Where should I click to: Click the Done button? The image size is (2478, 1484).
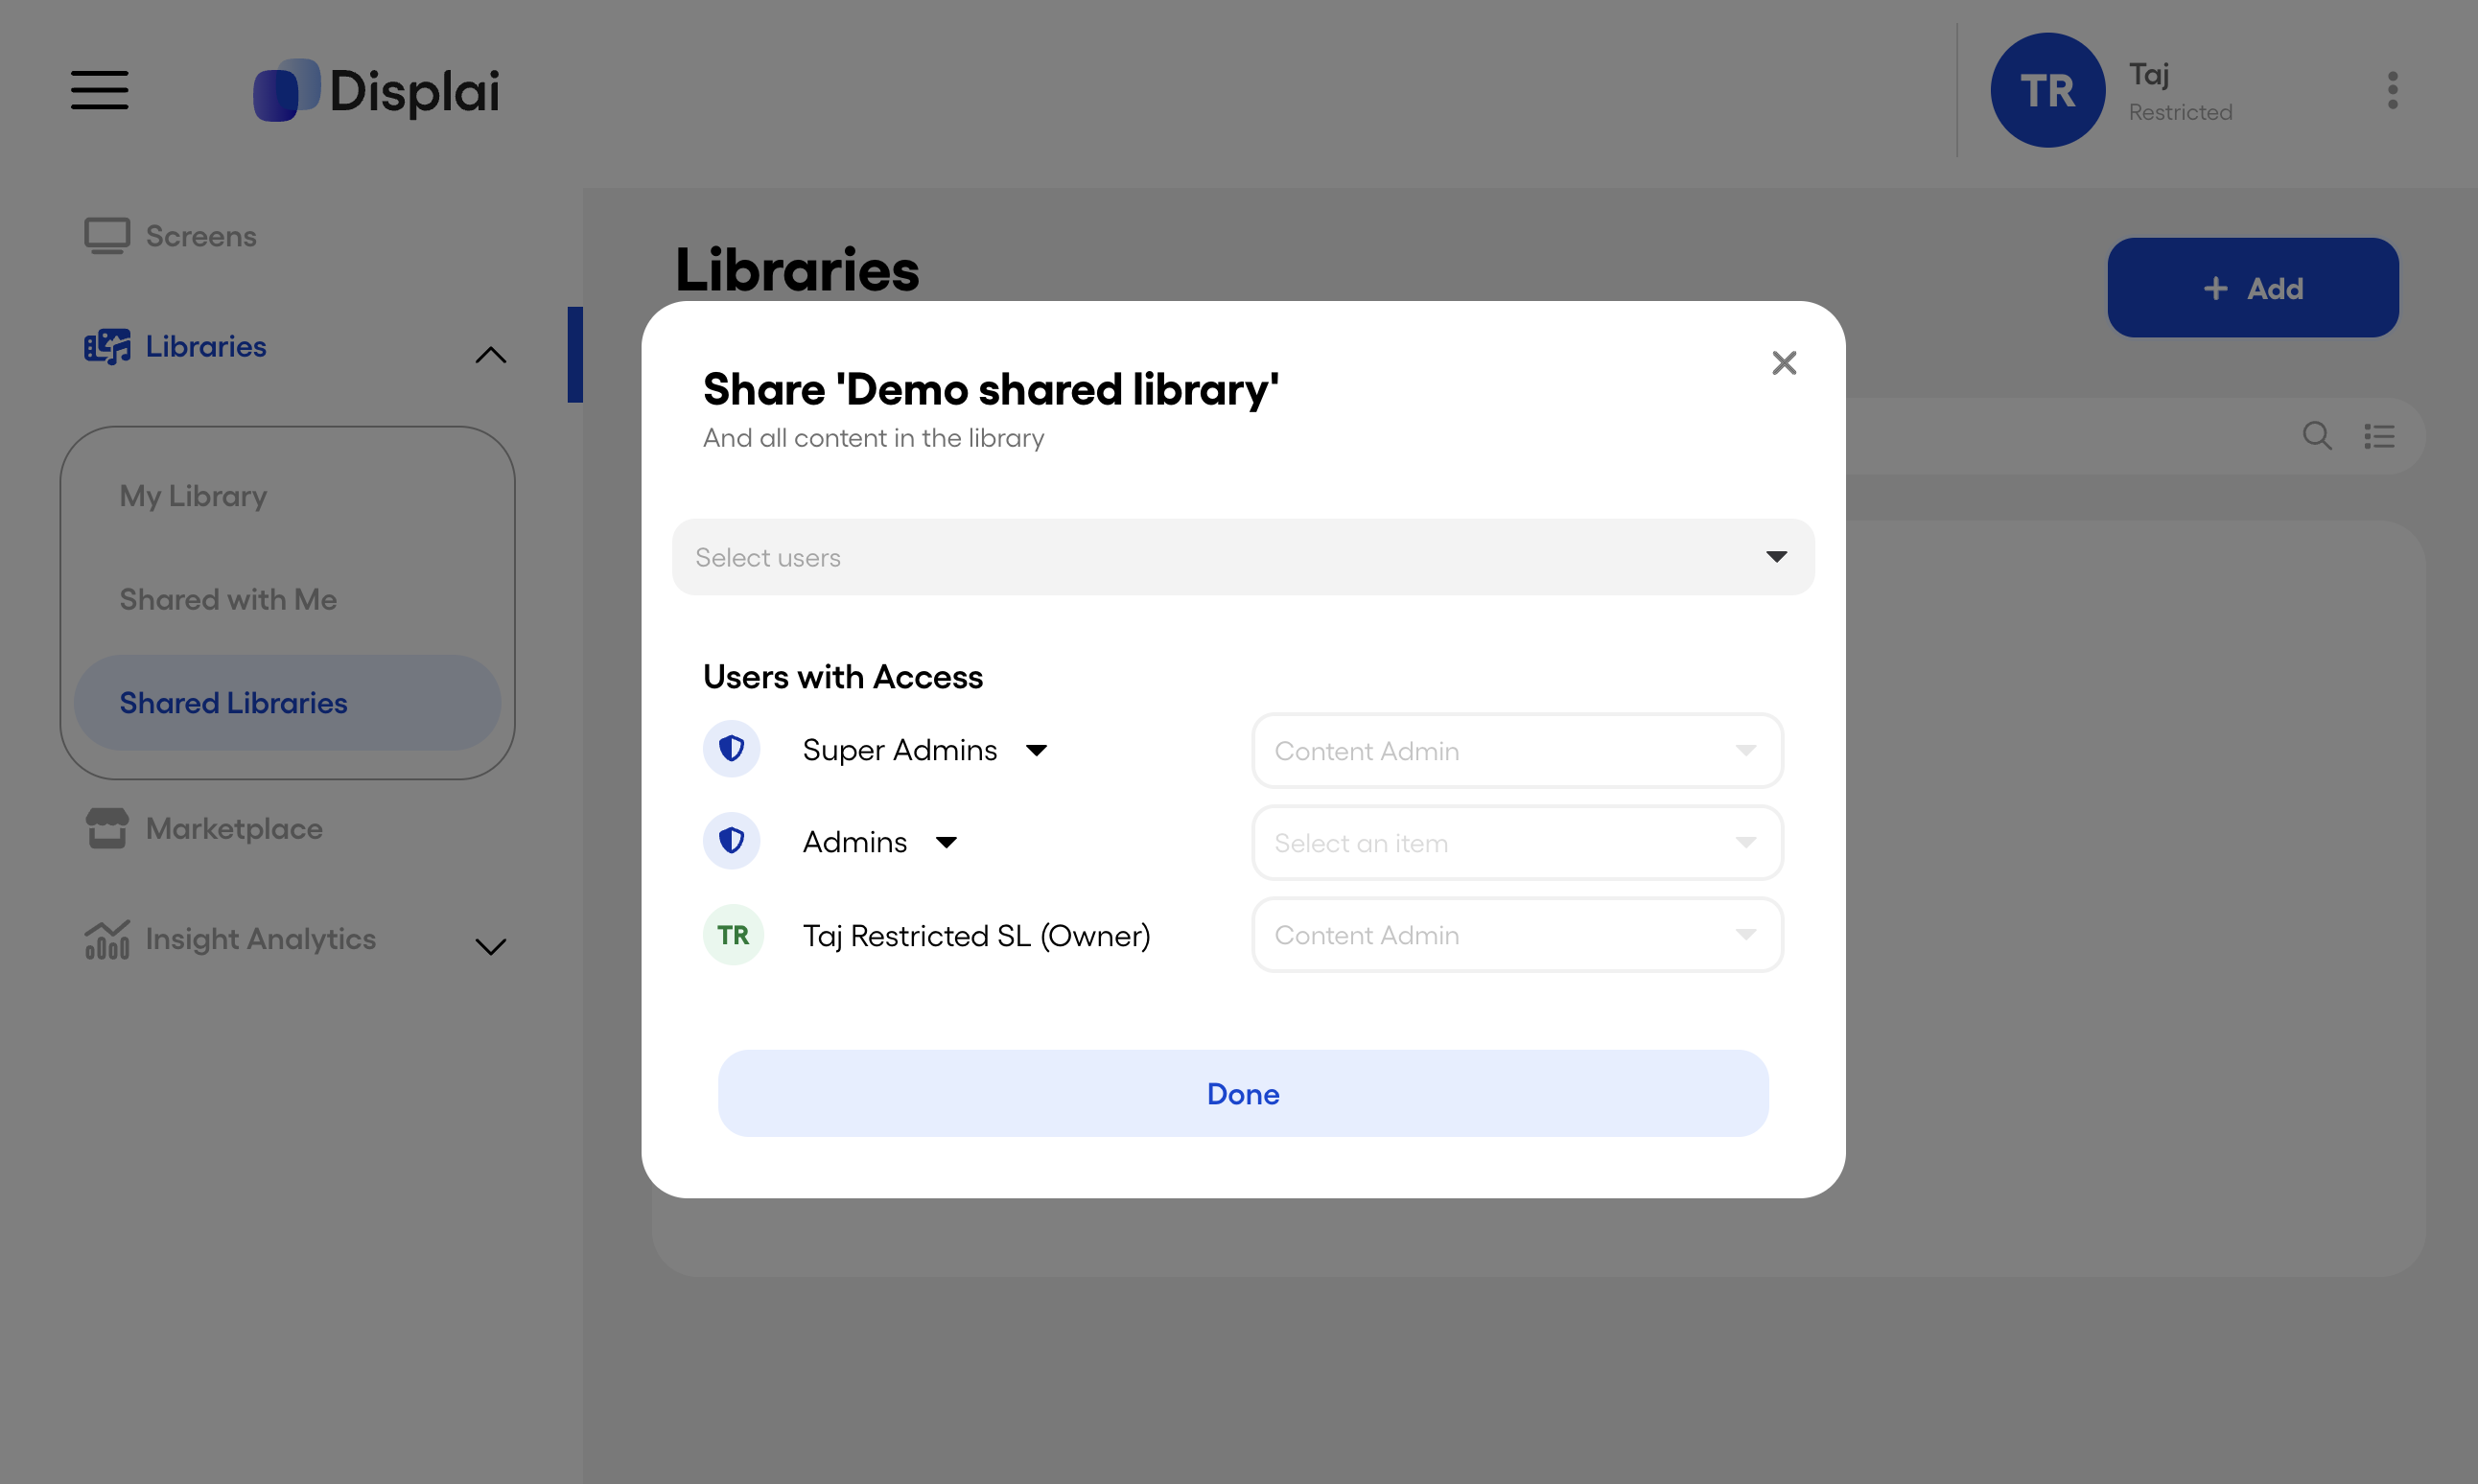1243,1093
